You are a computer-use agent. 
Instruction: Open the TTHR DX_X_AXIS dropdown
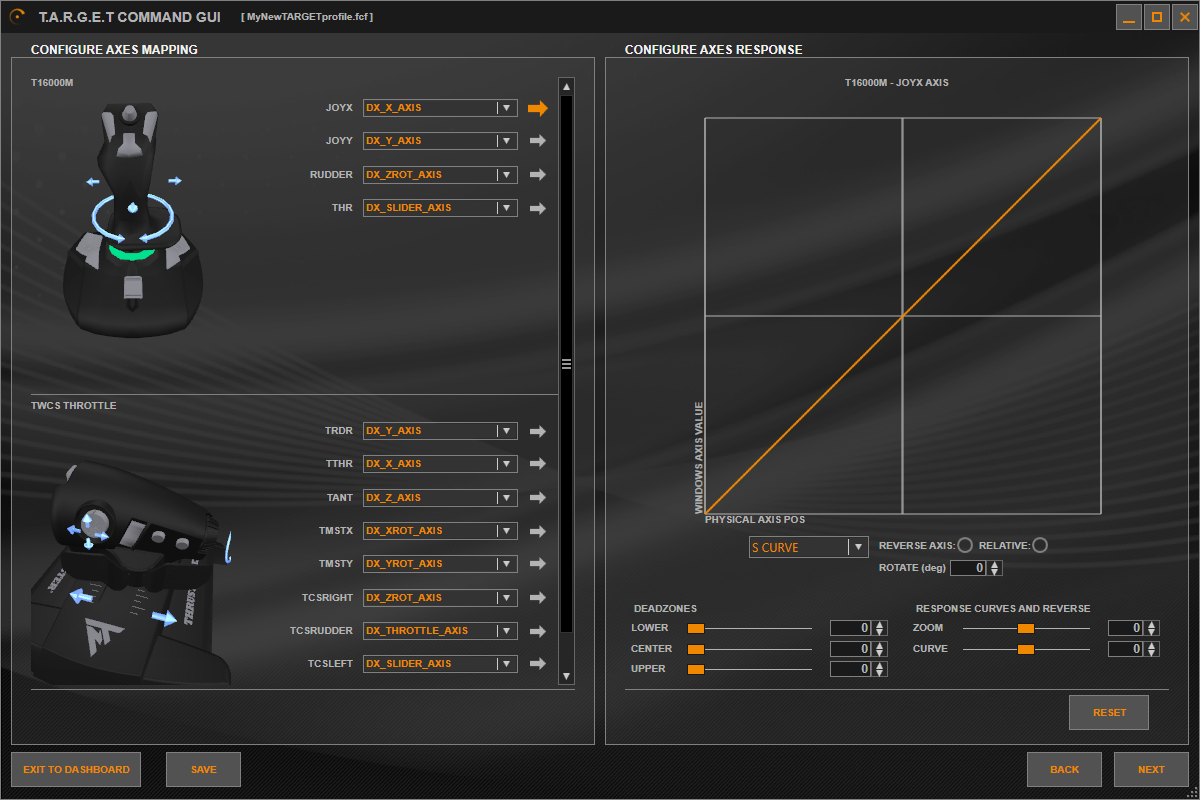coord(440,464)
